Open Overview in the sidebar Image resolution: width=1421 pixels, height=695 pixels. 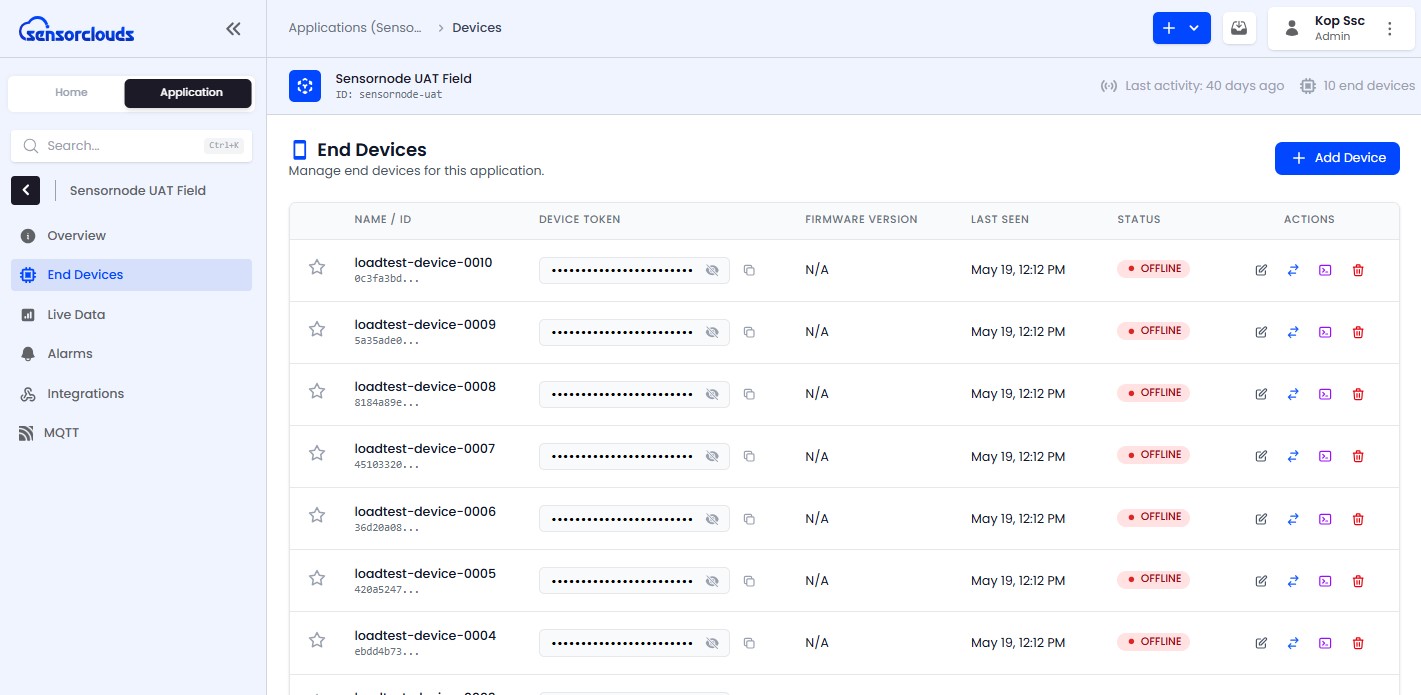(131, 236)
